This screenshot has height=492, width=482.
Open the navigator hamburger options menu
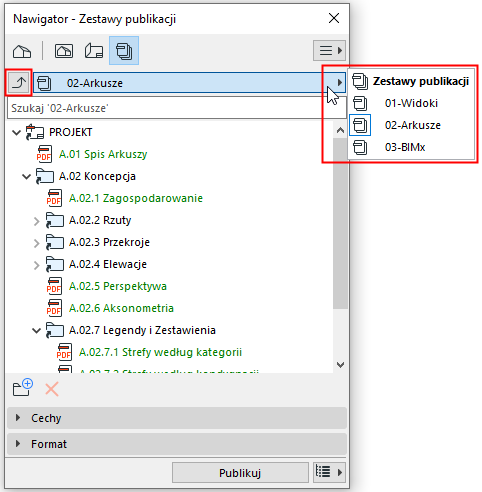click(329, 51)
